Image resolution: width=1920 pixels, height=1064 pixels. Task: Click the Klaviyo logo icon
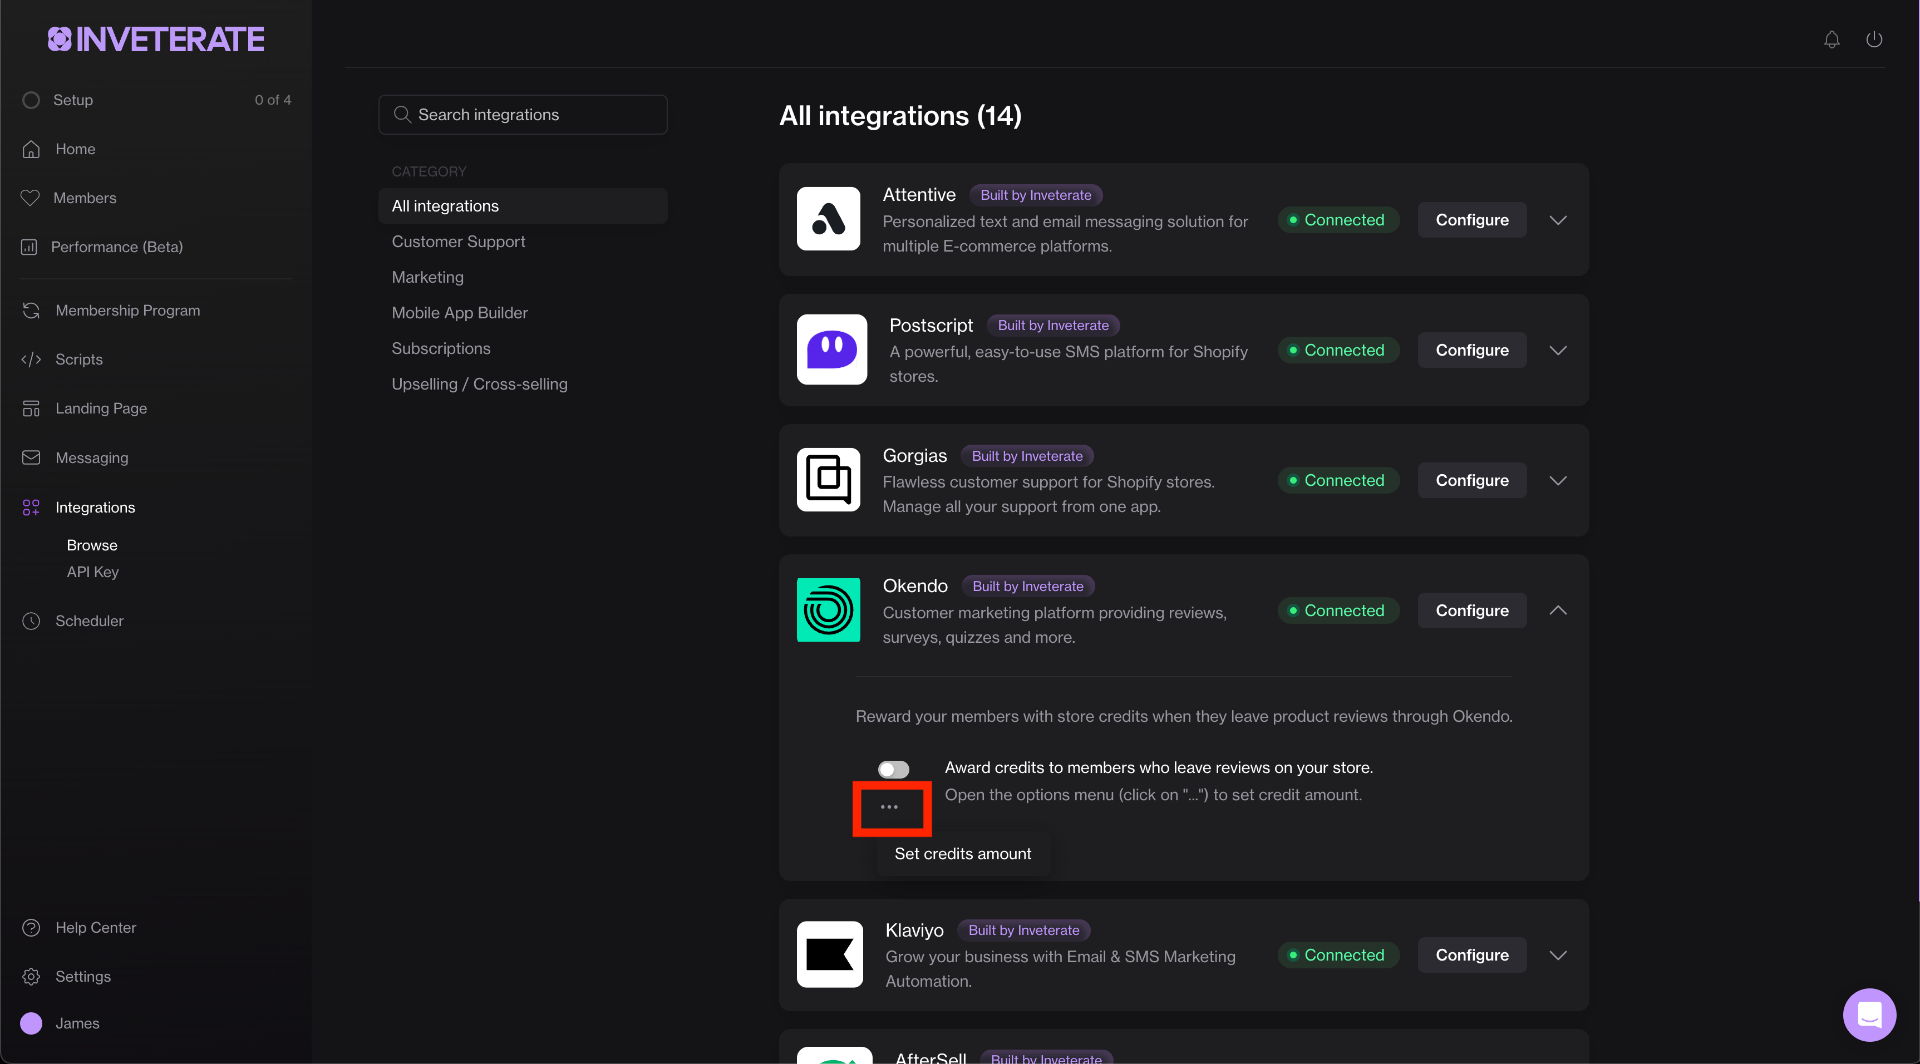[x=829, y=955]
